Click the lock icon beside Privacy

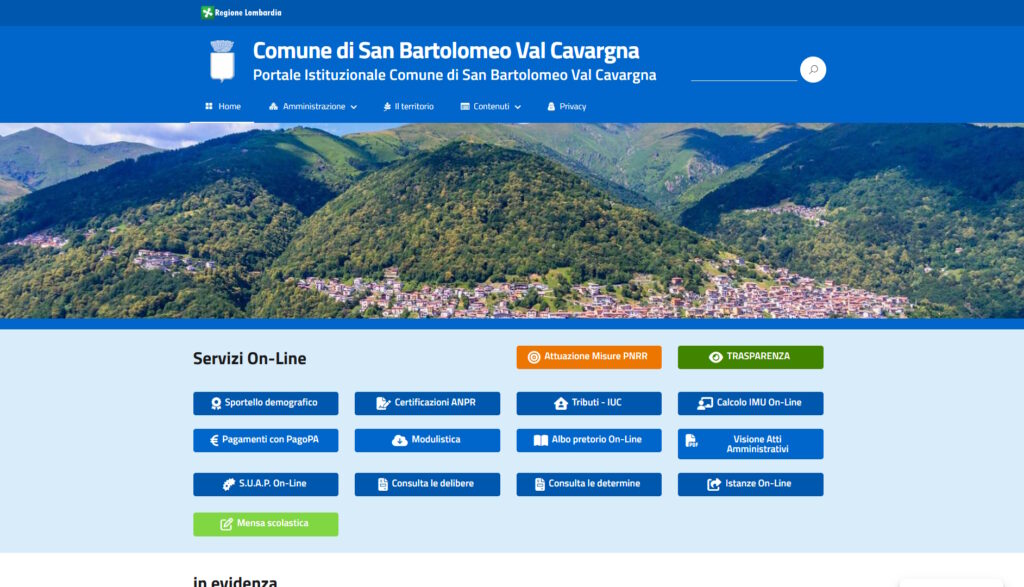(551, 106)
